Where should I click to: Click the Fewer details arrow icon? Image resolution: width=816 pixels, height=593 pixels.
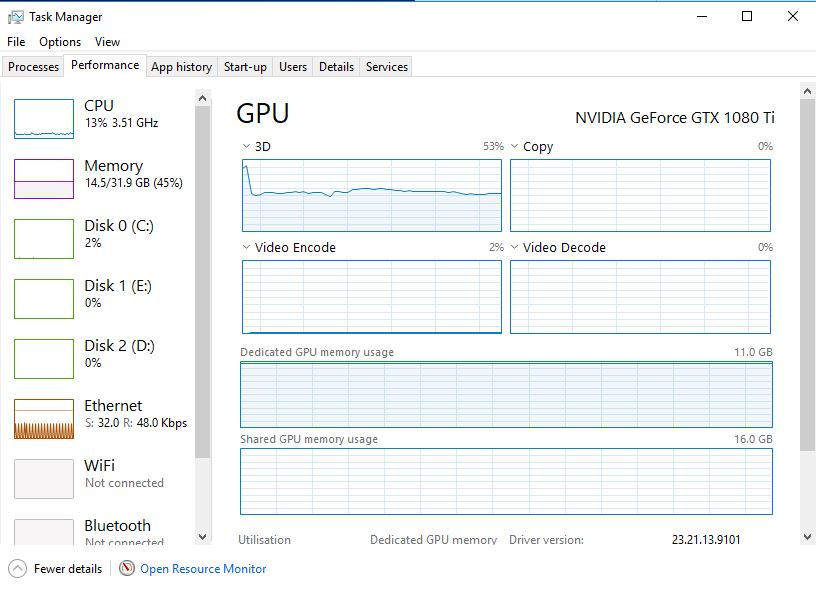pyautogui.click(x=17, y=569)
